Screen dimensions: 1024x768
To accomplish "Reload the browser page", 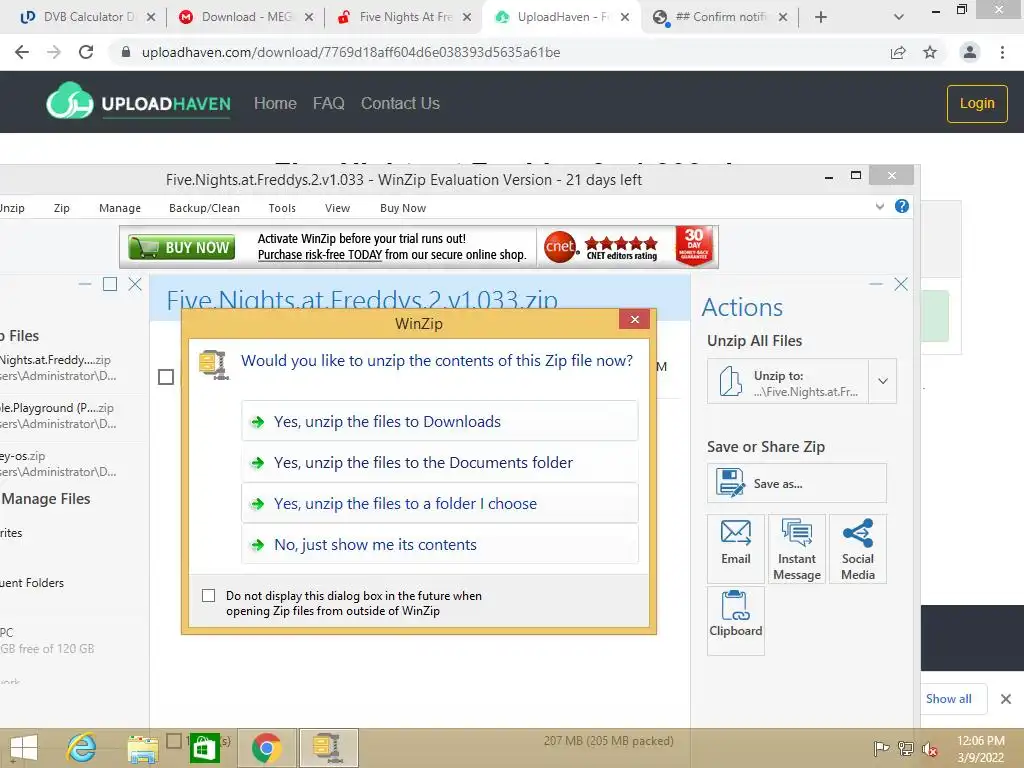I will pos(86,52).
